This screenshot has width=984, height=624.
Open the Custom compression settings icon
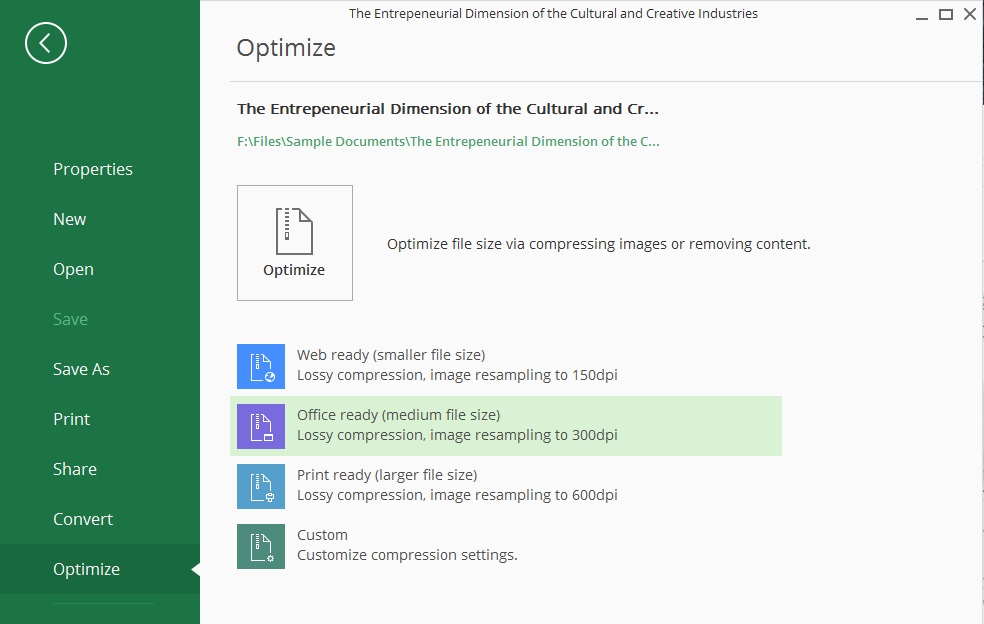tap(260, 546)
